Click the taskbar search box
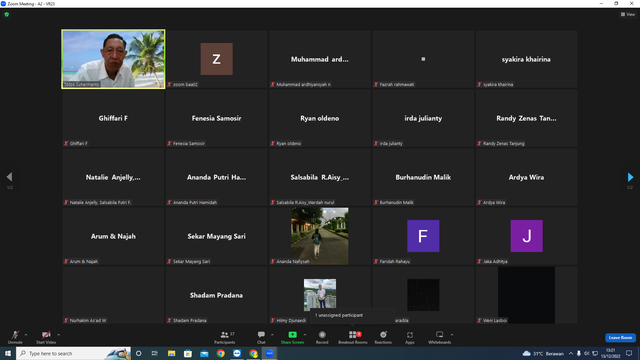Image resolution: width=640 pixels, height=360 pixels. tap(73, 353)
